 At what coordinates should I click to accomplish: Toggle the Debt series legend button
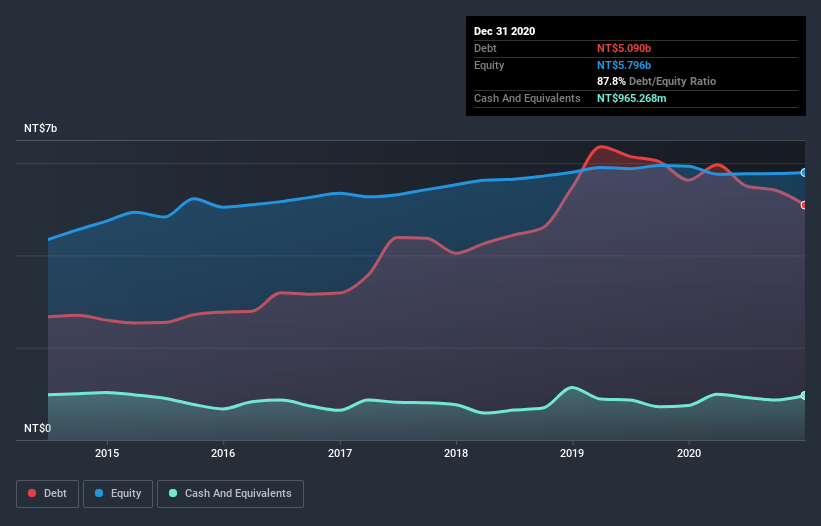48,494
